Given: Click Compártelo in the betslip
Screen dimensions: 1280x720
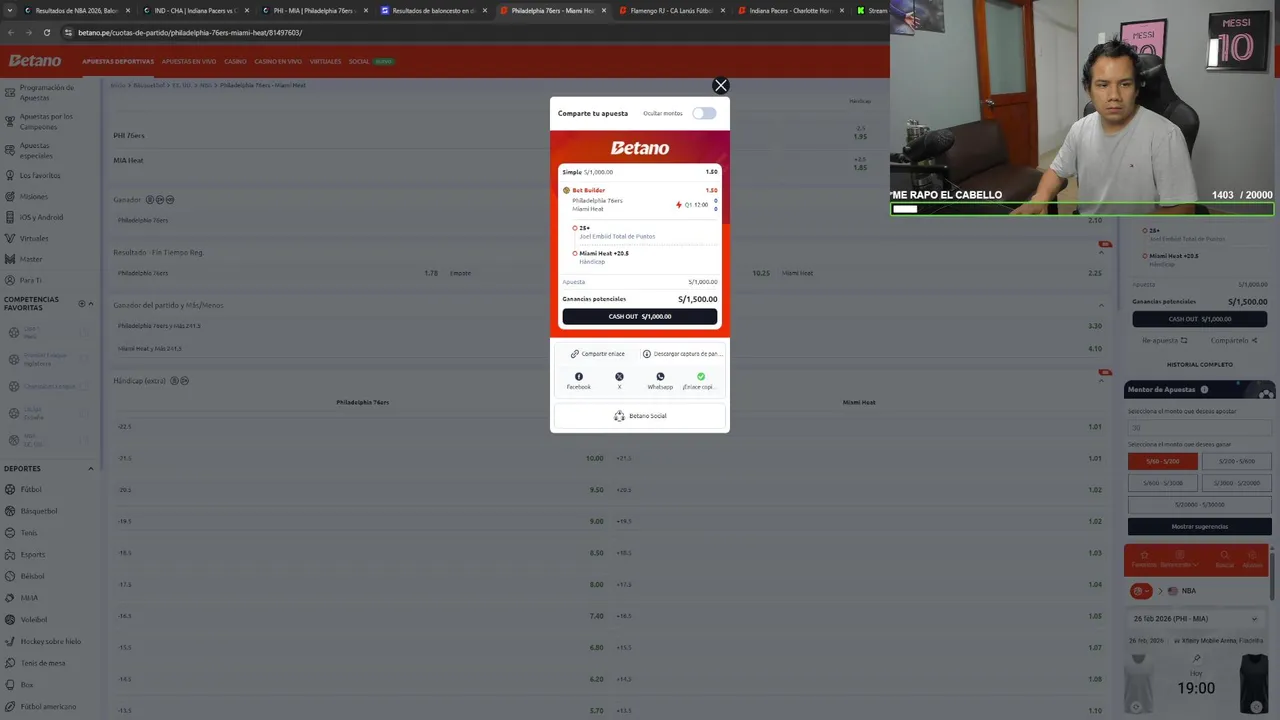Looking at the screenshot, I should click(x=1233, y=340).
